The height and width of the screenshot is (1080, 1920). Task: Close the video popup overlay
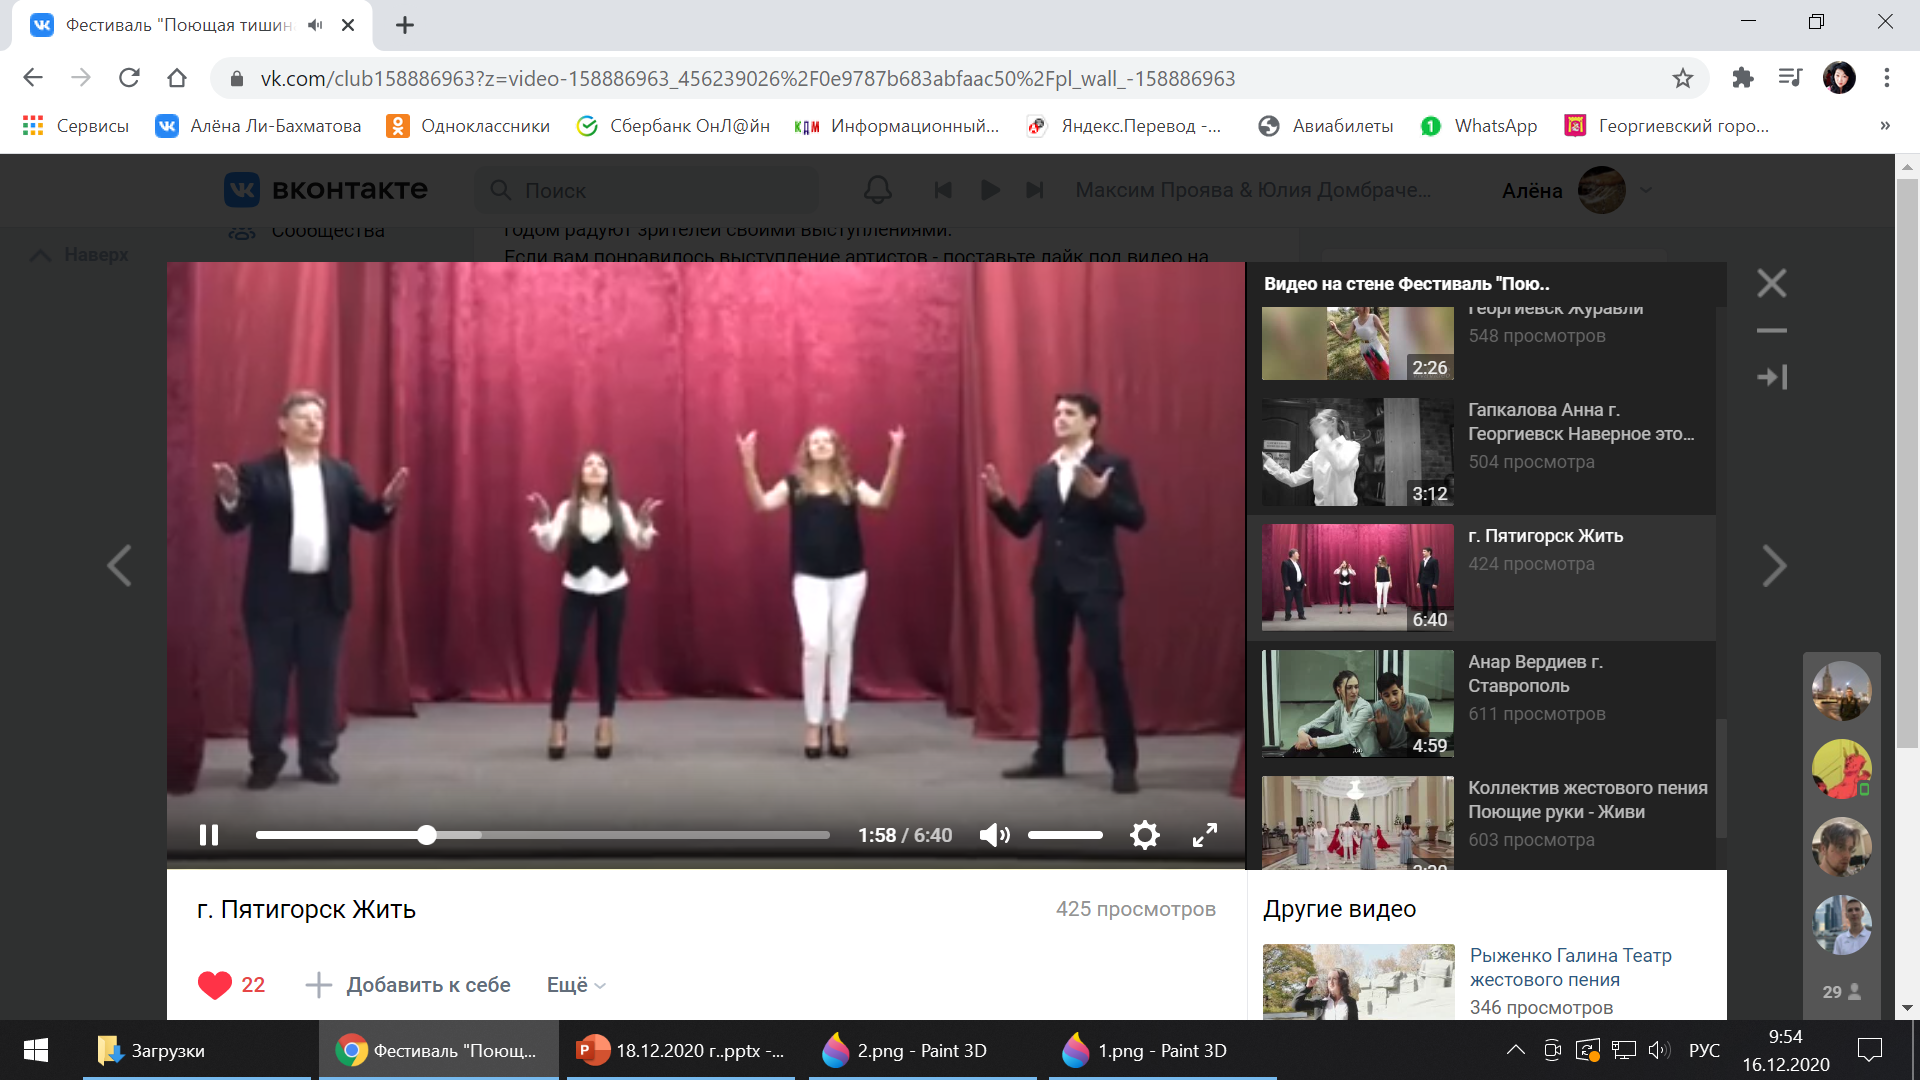pos(1772,283)
